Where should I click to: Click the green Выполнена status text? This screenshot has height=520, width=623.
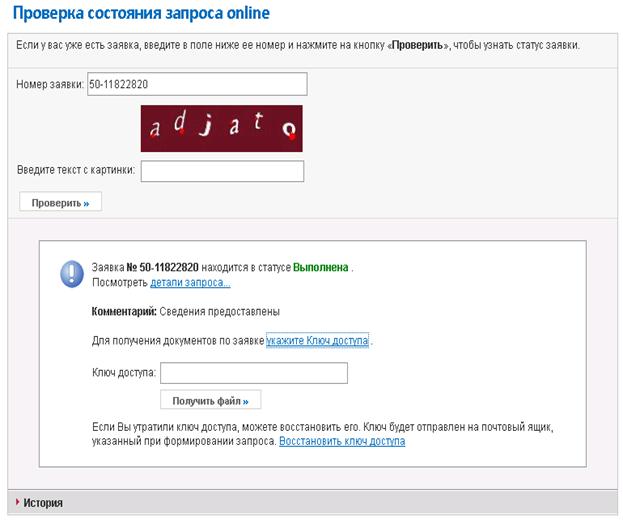[321, 268]
